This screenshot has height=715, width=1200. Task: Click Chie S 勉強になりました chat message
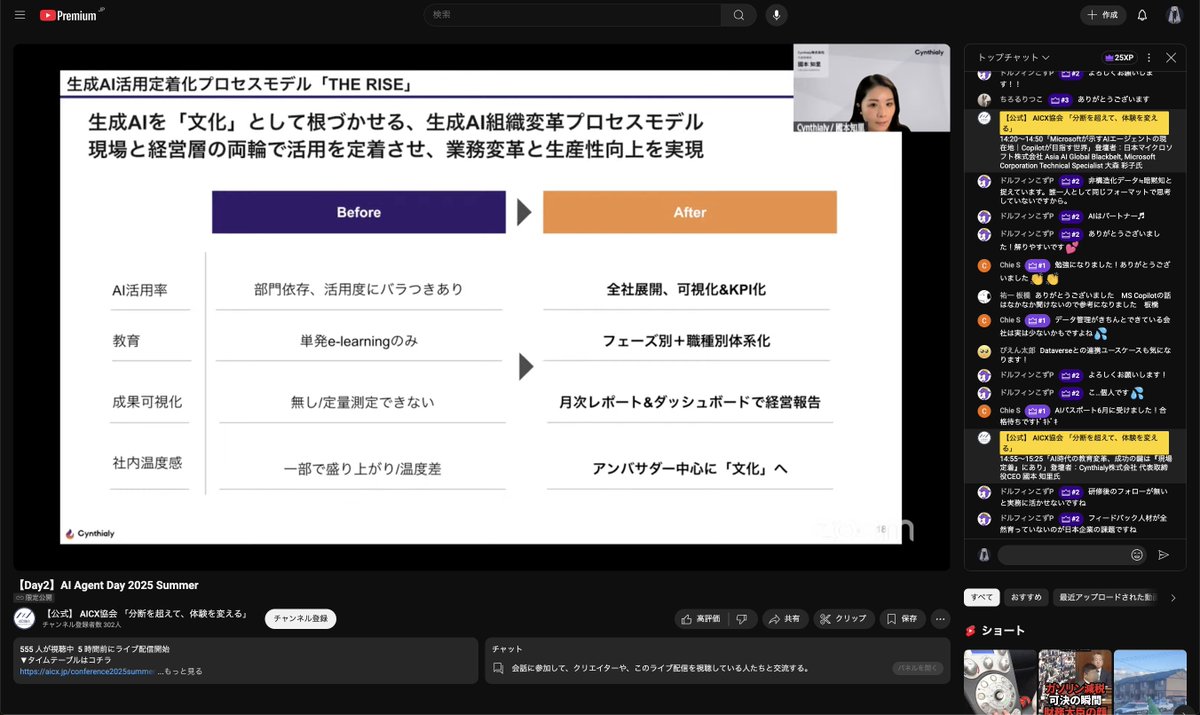pos(1074,272)
